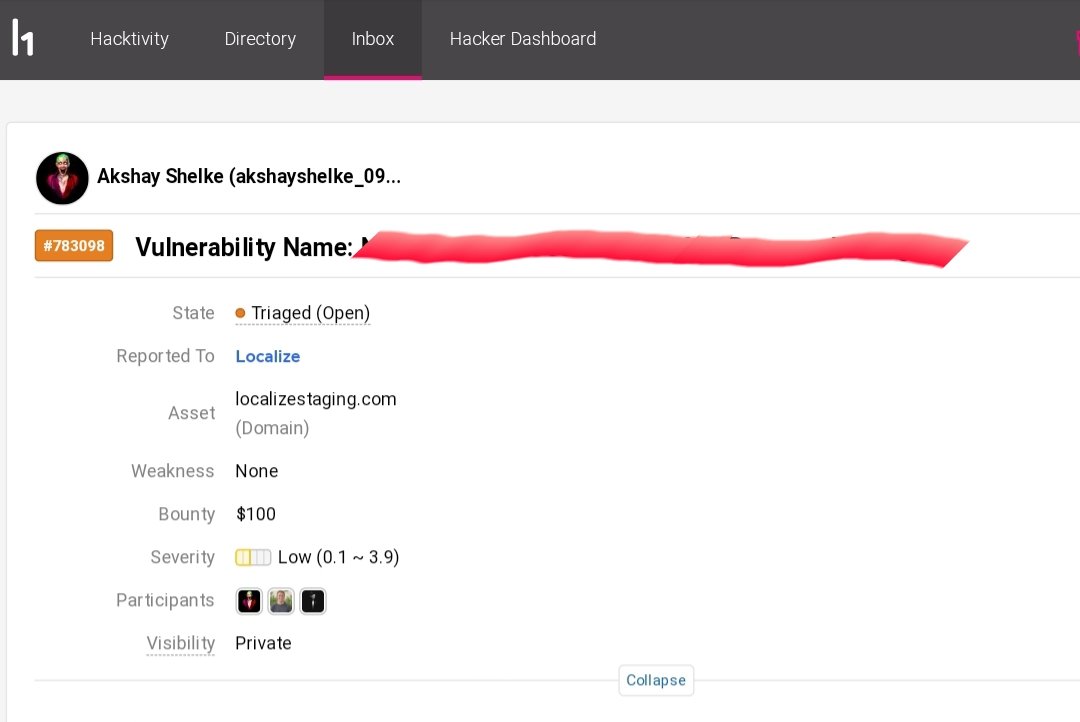Click the (Domain) asset type text

point(272,428)
